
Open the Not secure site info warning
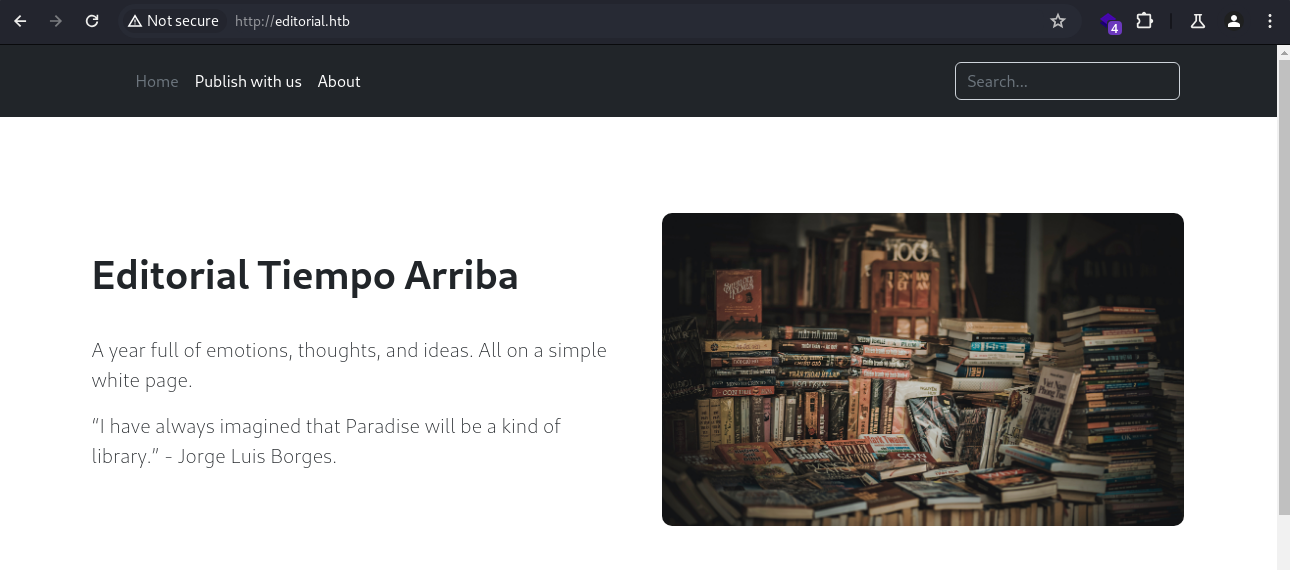pos(173,21)
